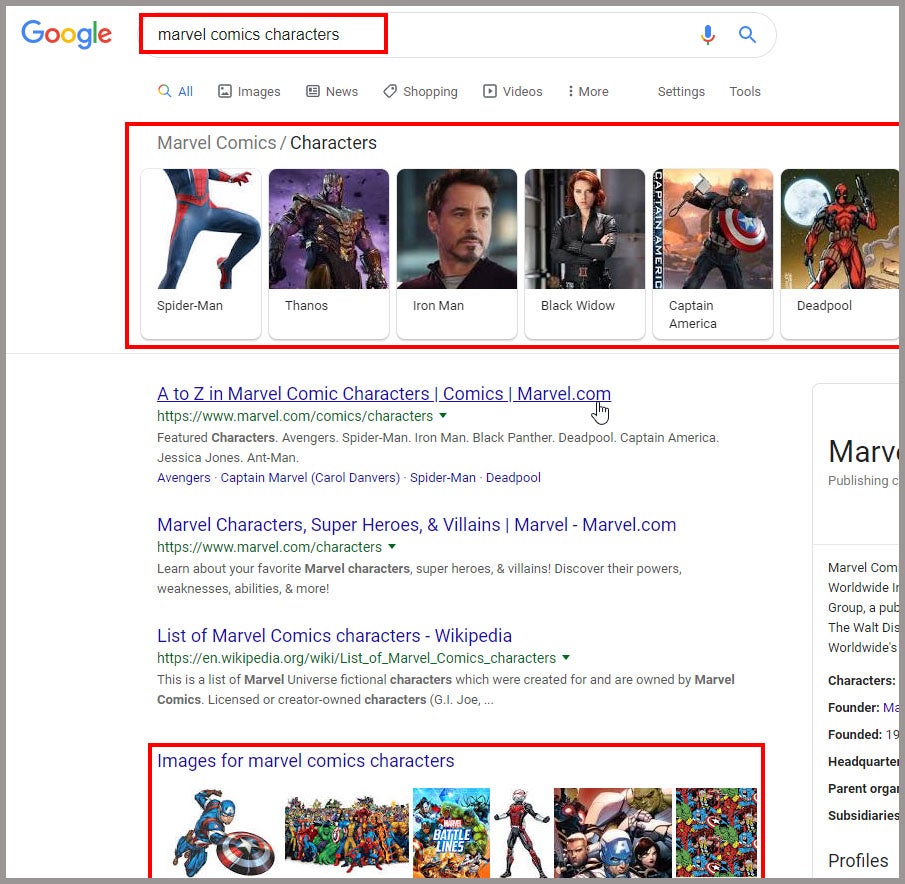Open Marvel Characters, Super Heroes, & Villains result

(417, 525)
